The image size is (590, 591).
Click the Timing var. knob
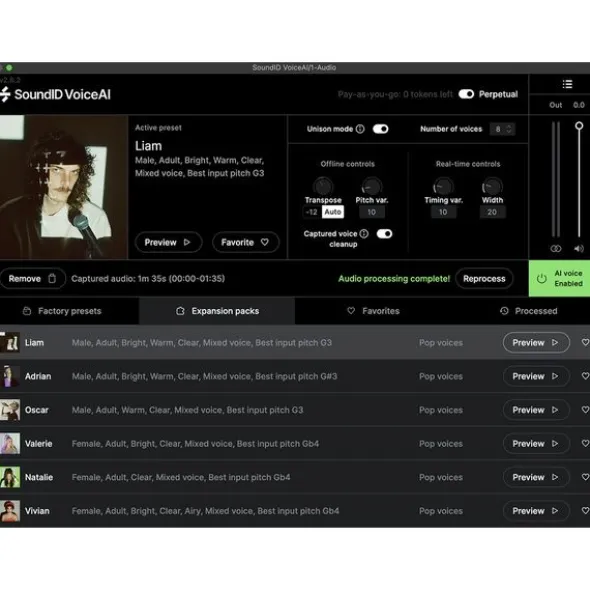[443, 186]
